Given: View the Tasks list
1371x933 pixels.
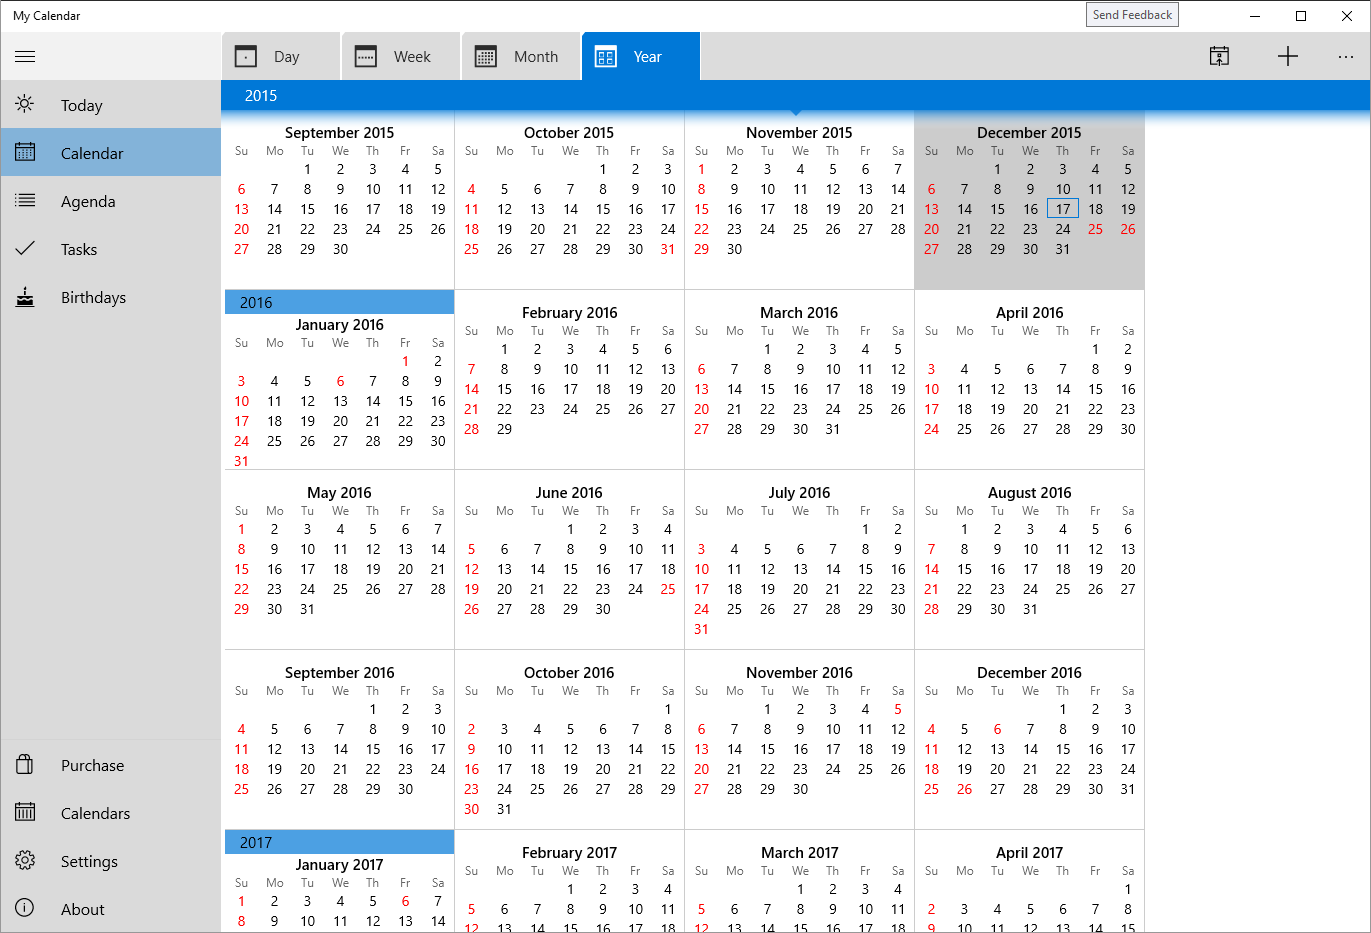Looking at the screenshot, I should (80, 248).
